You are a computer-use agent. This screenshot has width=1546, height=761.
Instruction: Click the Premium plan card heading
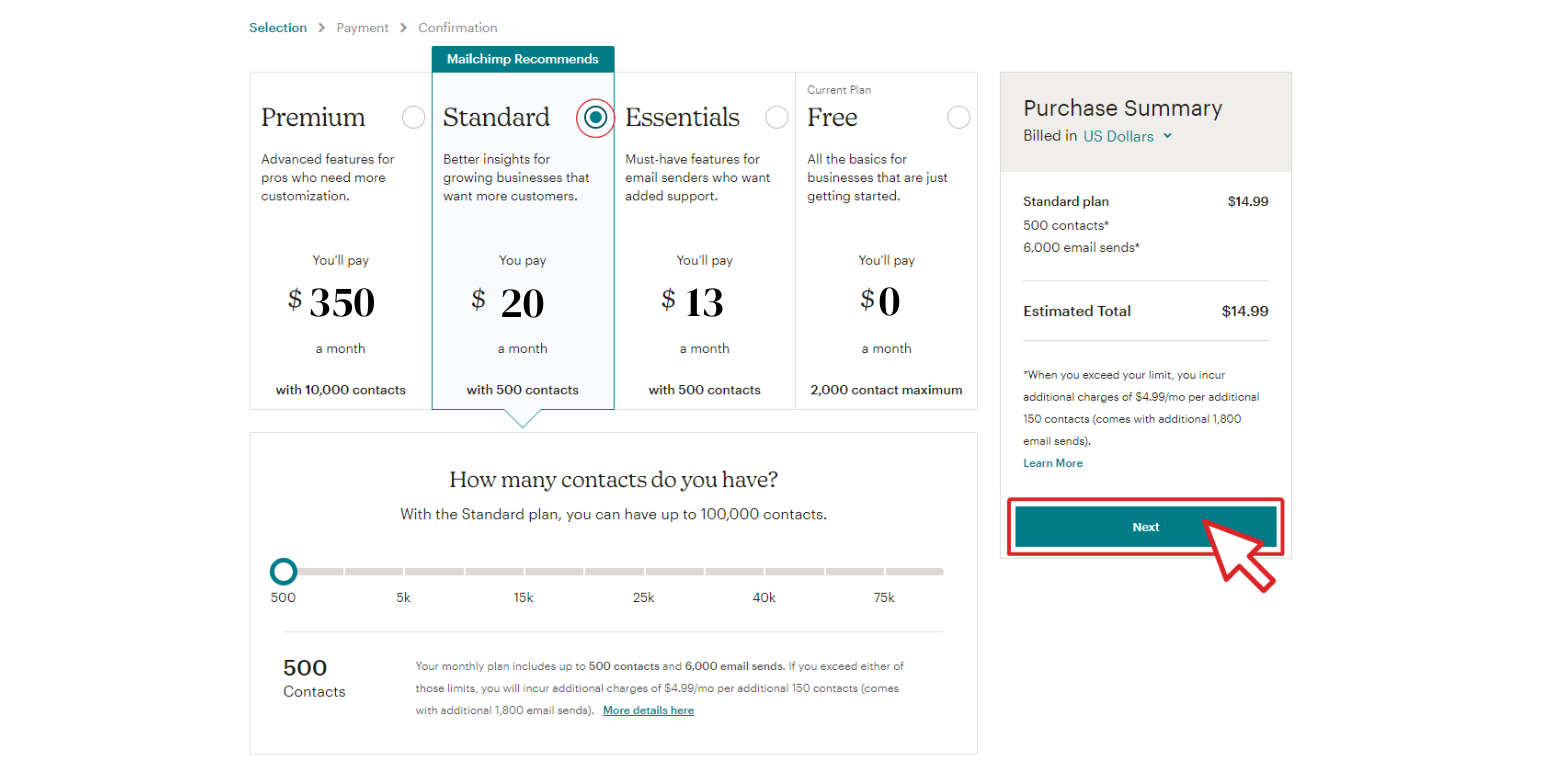point(313,118)
